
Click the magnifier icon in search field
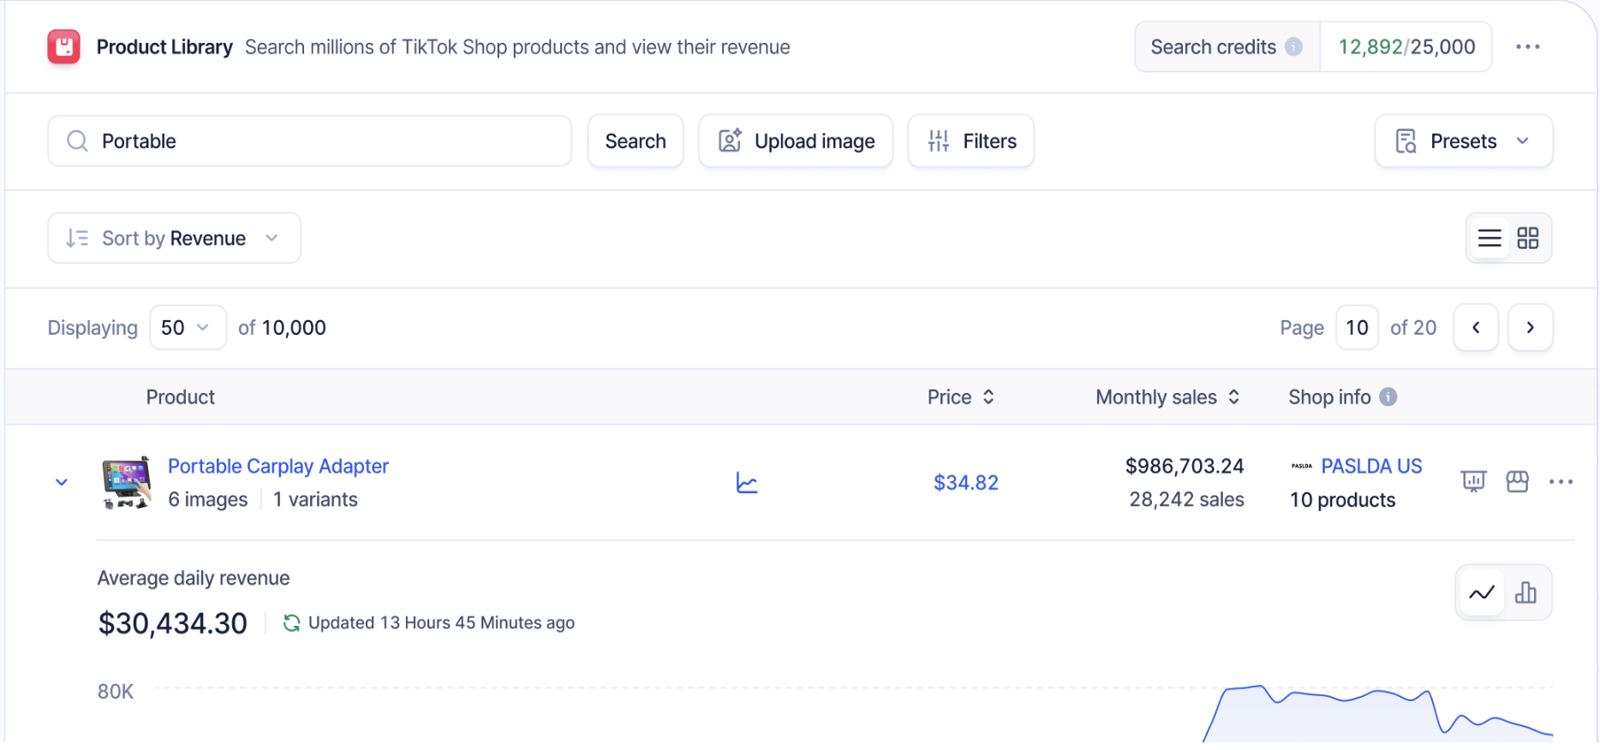pyautogui.click(x=77, y=141)
